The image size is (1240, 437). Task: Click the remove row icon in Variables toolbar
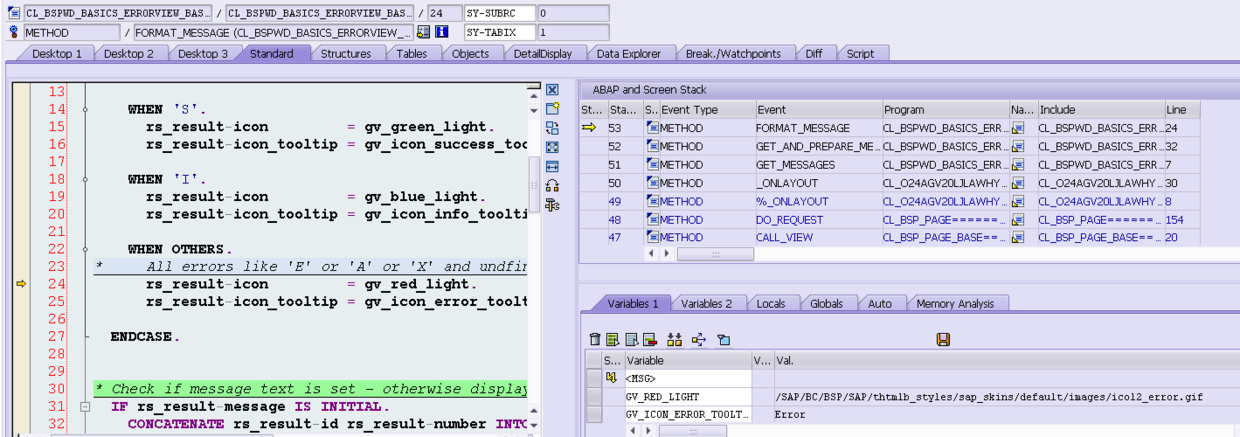[649, 340]
